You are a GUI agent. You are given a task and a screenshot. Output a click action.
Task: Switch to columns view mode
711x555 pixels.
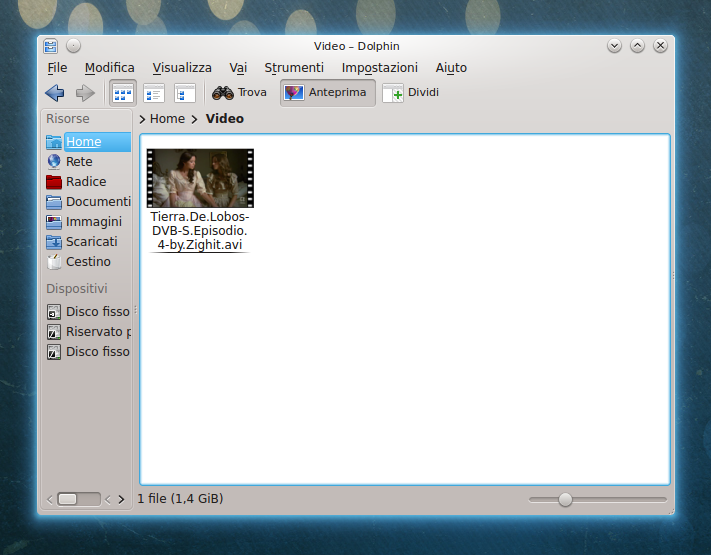[x=185, y=93]
